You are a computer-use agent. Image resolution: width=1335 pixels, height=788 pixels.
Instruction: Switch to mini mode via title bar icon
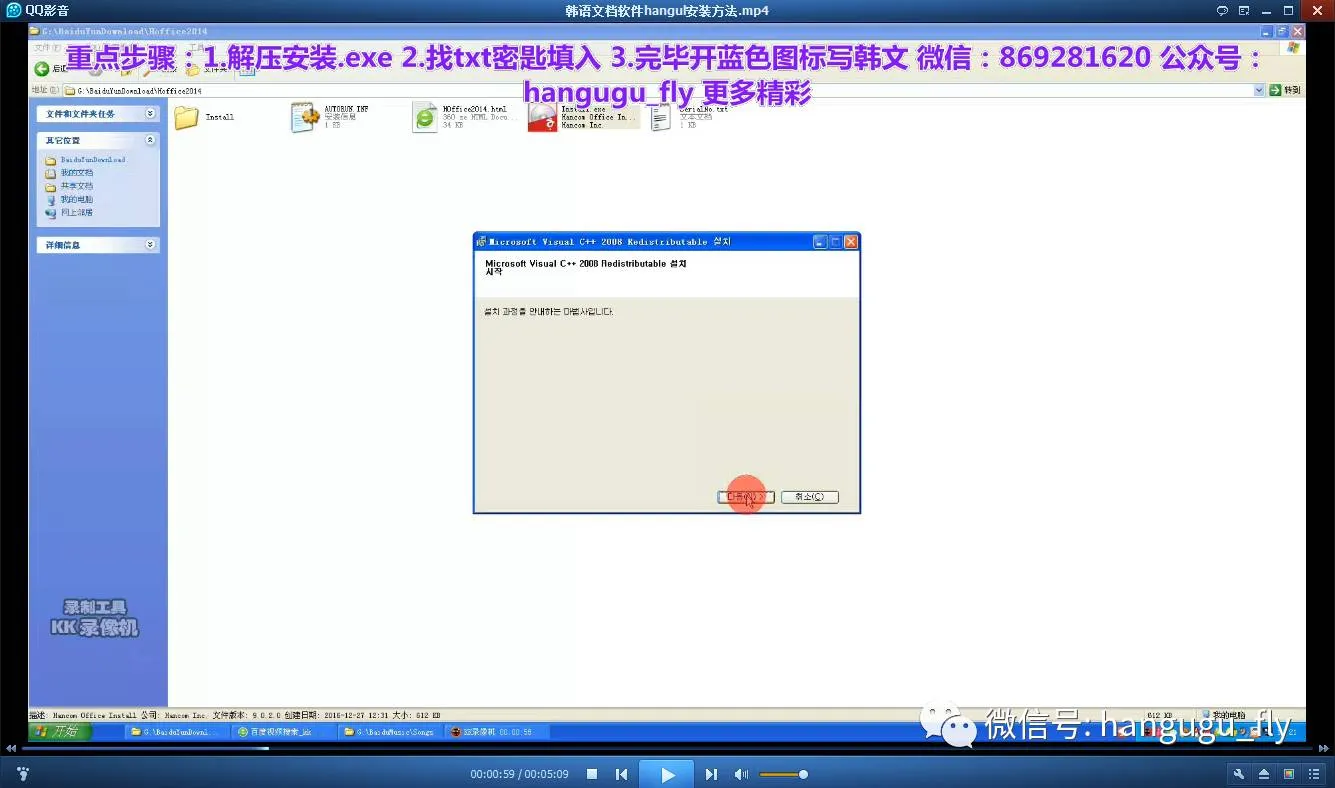[1244, 10]
